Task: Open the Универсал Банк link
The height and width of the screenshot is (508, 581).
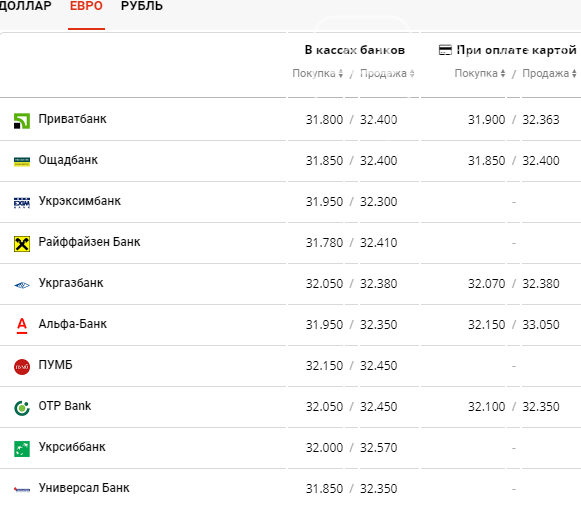Action: (x=84, y=488)
